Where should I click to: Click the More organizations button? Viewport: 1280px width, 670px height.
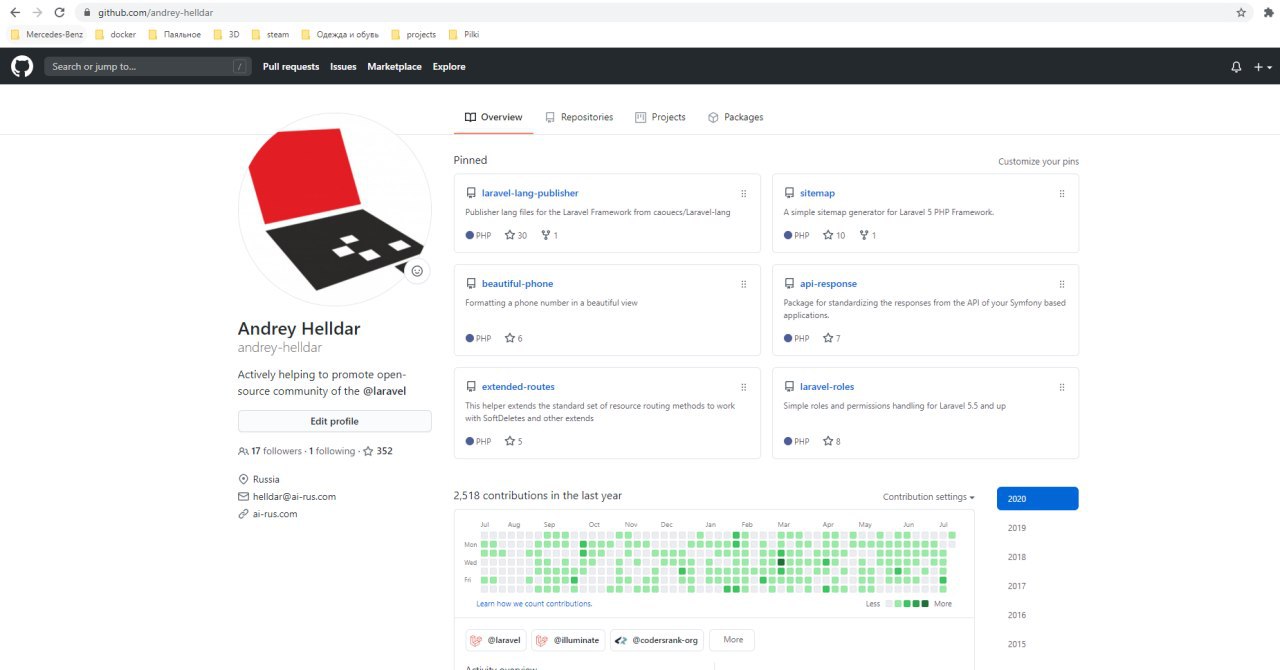(733, 640)
